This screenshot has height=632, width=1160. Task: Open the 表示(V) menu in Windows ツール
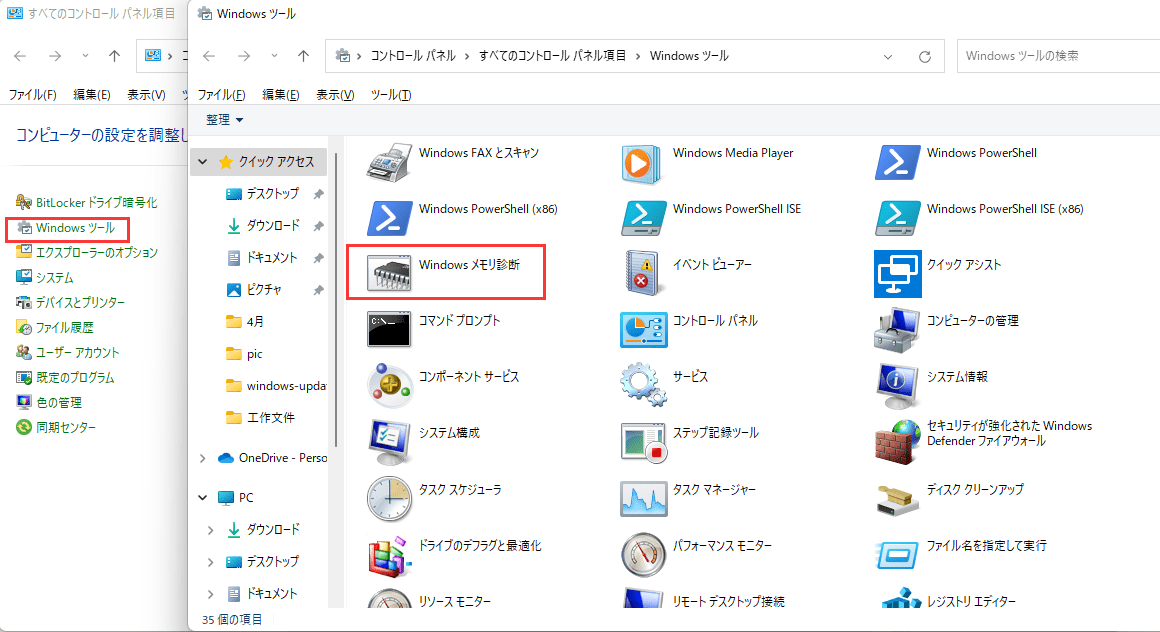point(335,95)
